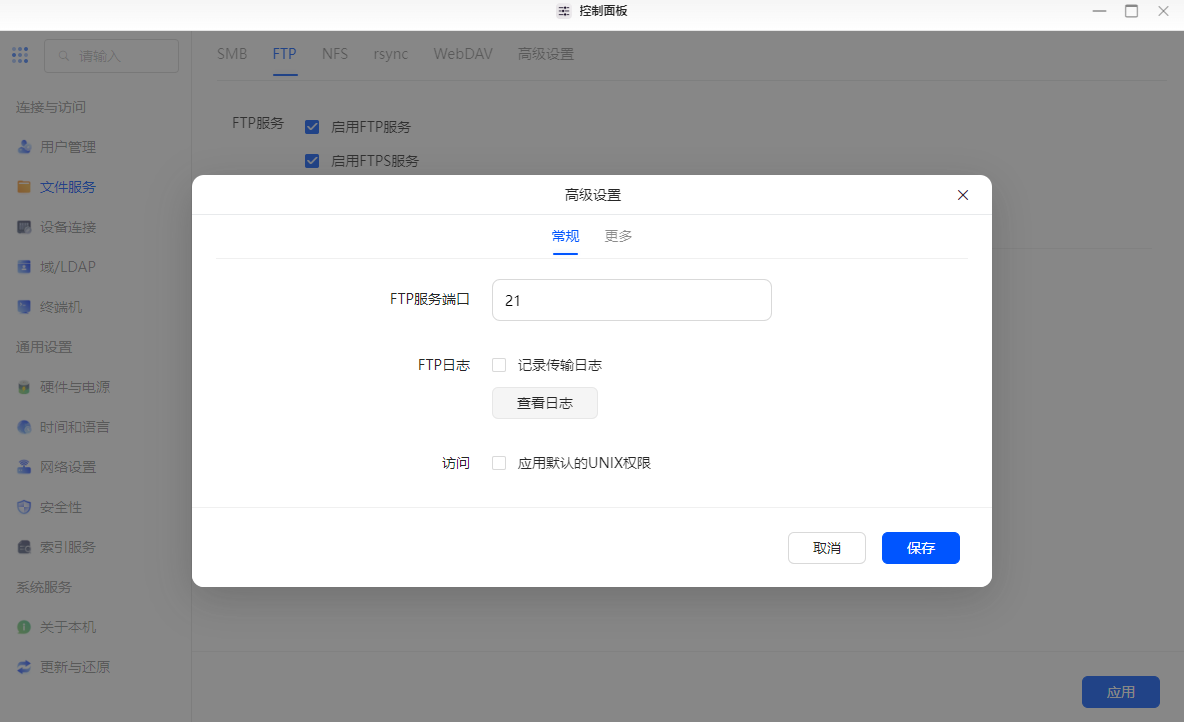Switch to the 常规 tab in dialog
Image resolution: width=1184 pixels, height=722 pixels.
point(566,236)
